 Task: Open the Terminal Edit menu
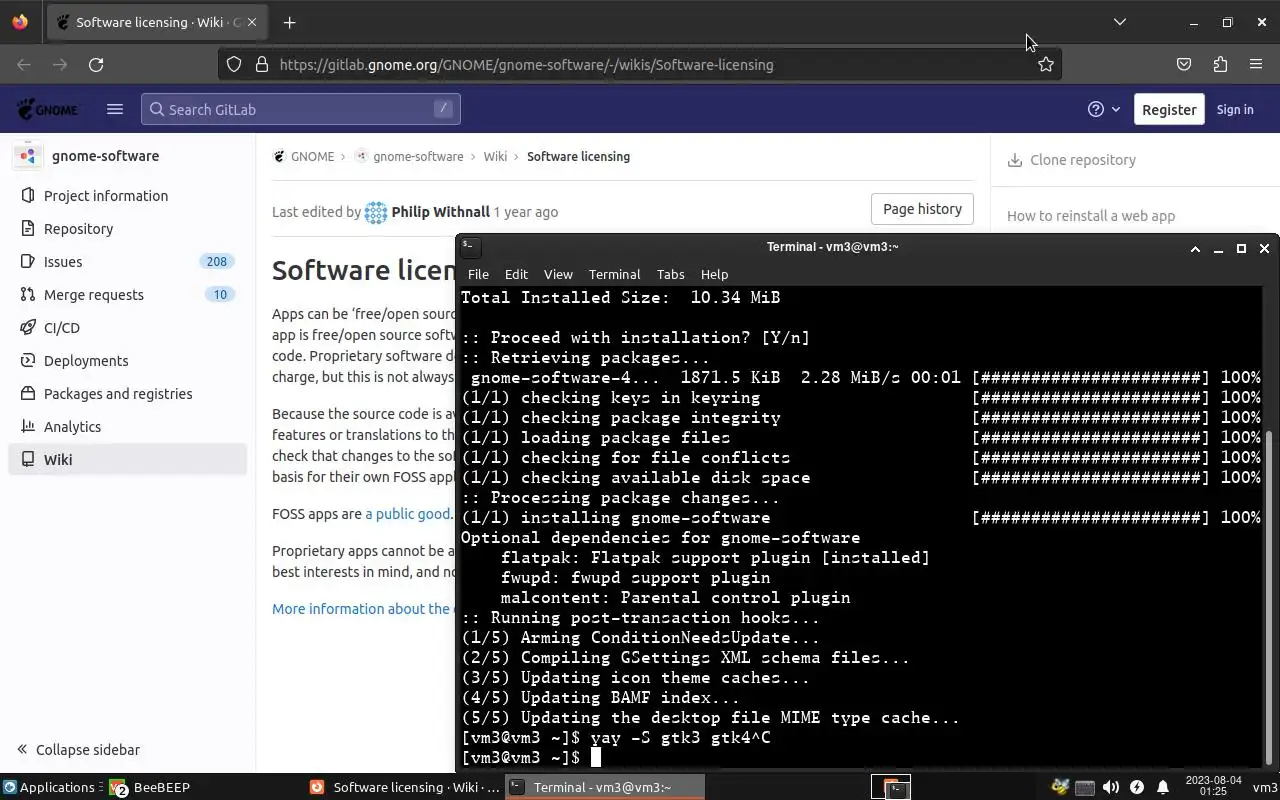click(x=516, y=274)
